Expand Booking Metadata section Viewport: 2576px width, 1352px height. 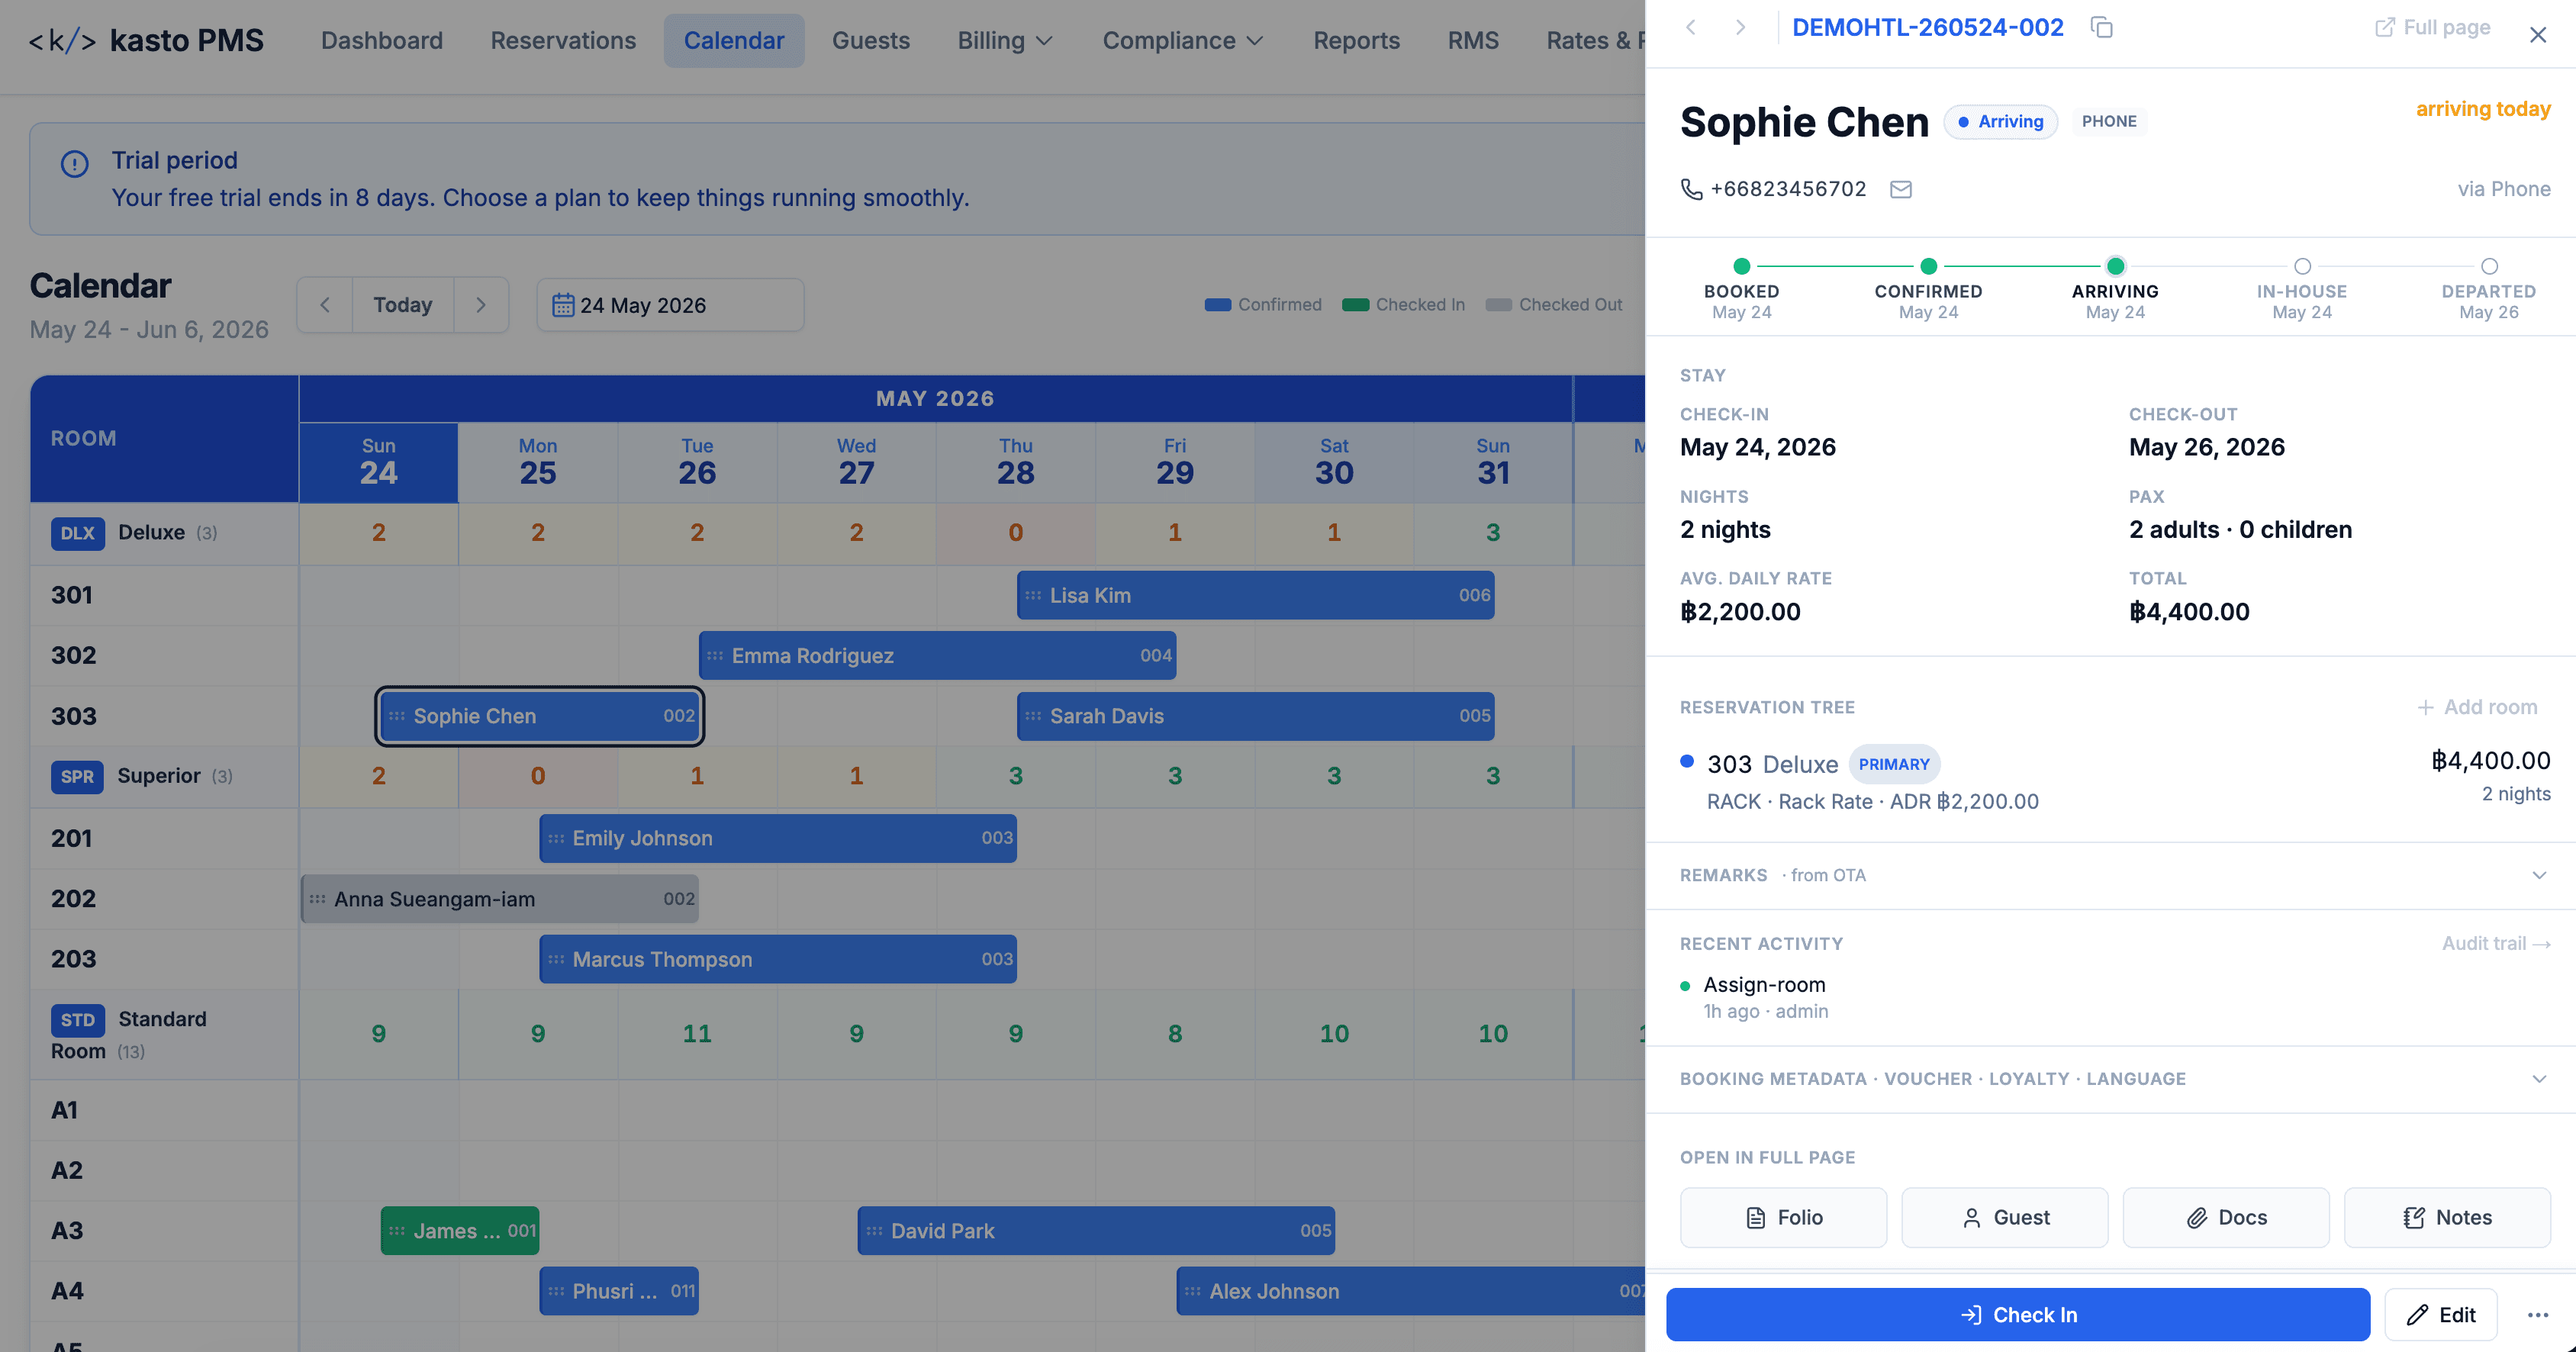pyautogui.click(x=2110, y=1079)
